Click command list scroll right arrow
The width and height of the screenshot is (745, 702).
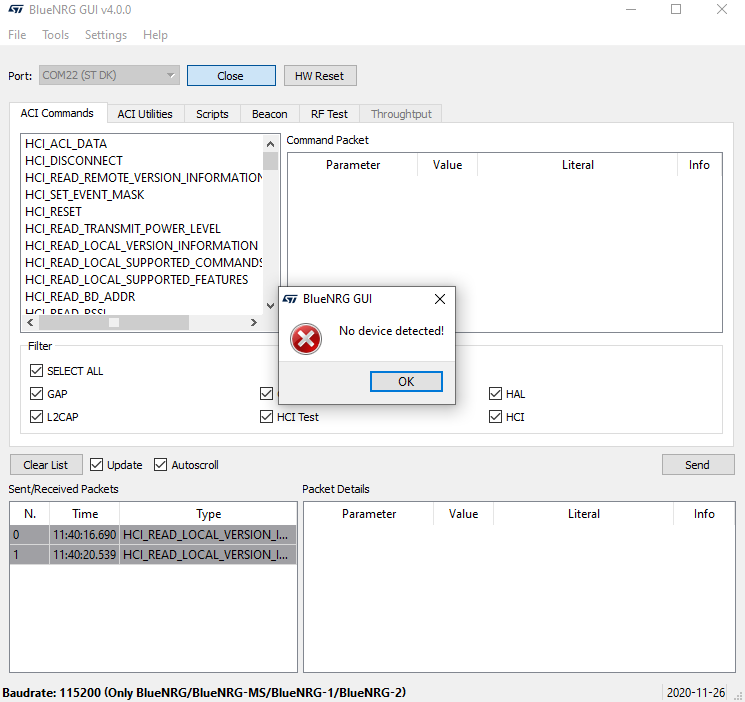tap(254, 323)
